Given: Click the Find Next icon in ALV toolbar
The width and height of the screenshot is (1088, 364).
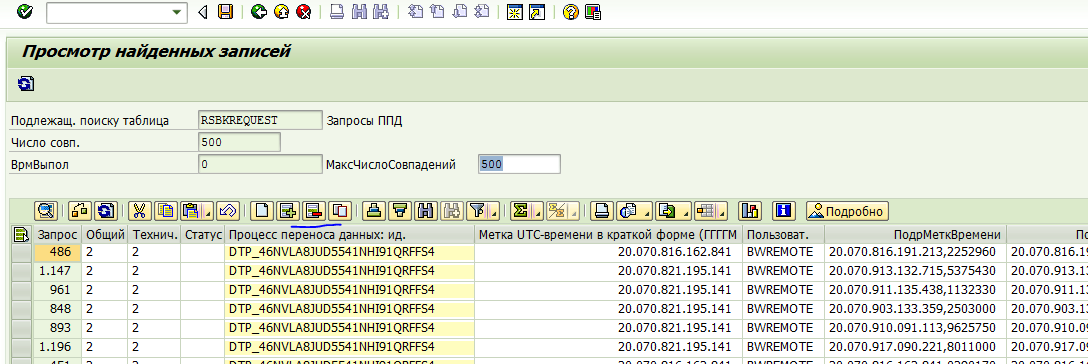Looking at the screenshot, I should pyautogui.click(x=452, y=210).
